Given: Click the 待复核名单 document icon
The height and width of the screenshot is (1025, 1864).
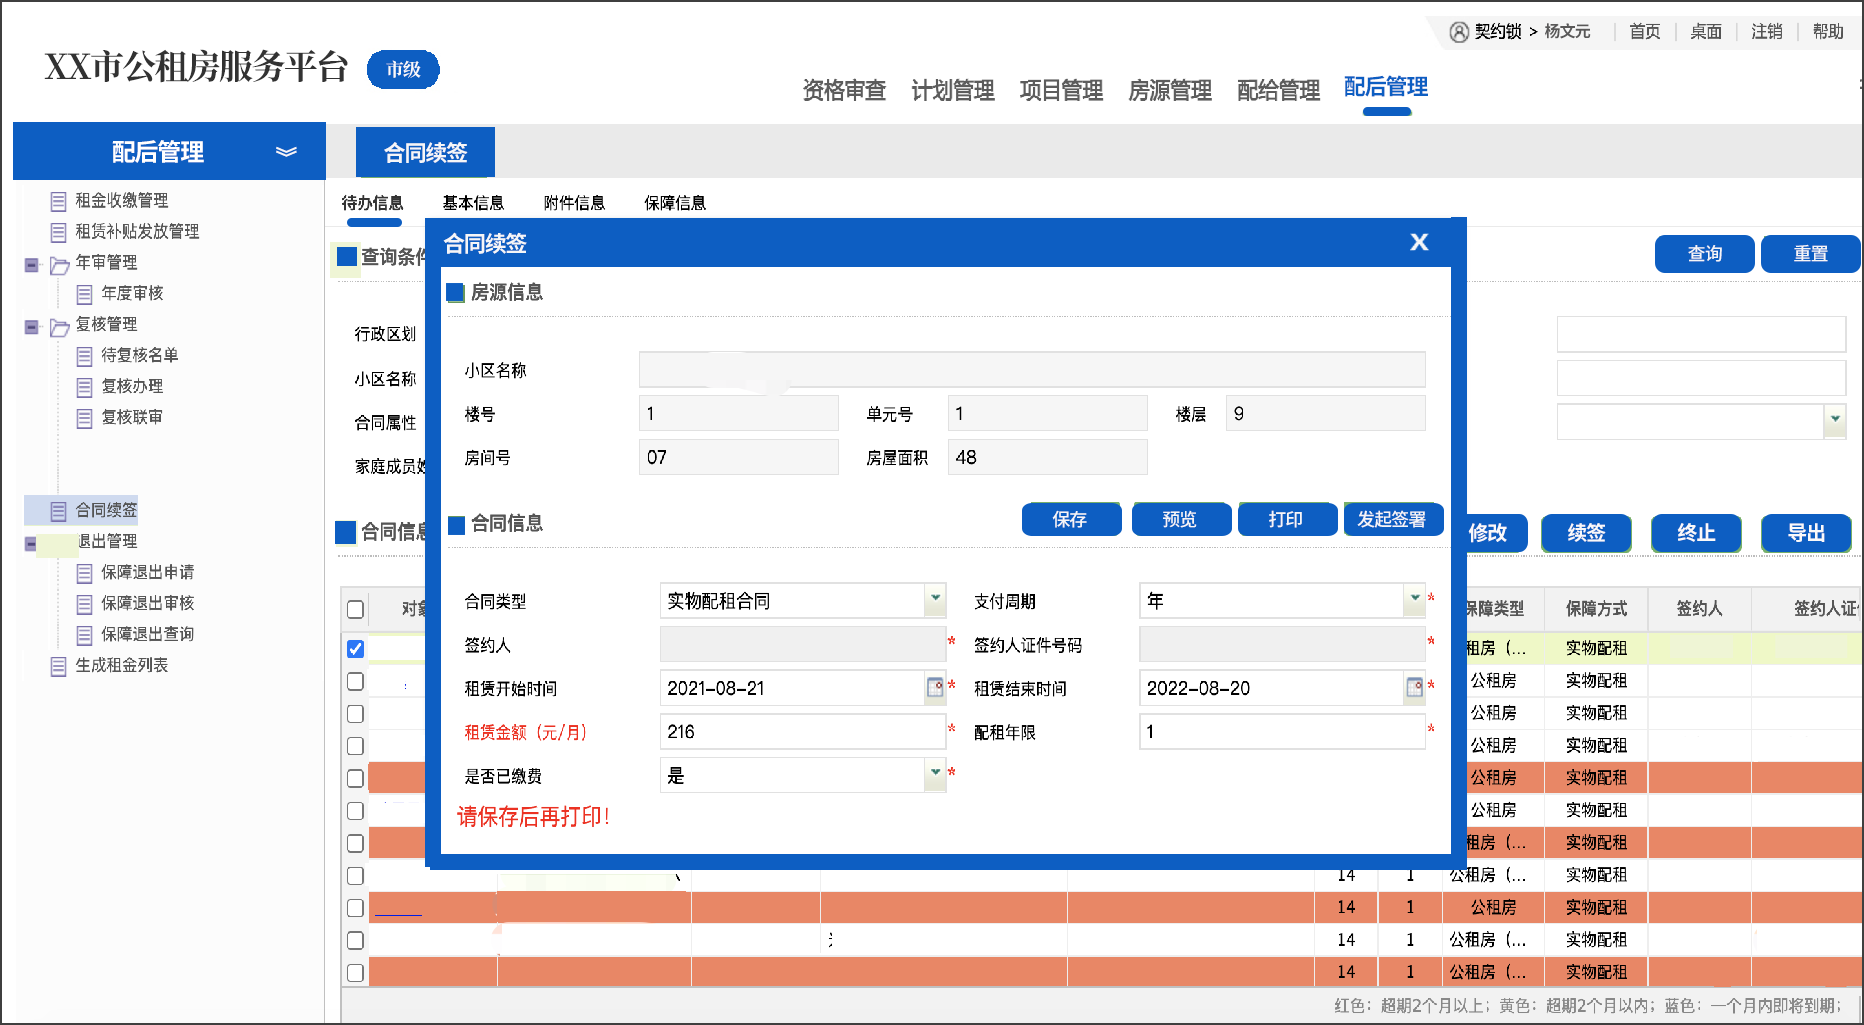Looking at the screenshot, I should click(84, 356).
